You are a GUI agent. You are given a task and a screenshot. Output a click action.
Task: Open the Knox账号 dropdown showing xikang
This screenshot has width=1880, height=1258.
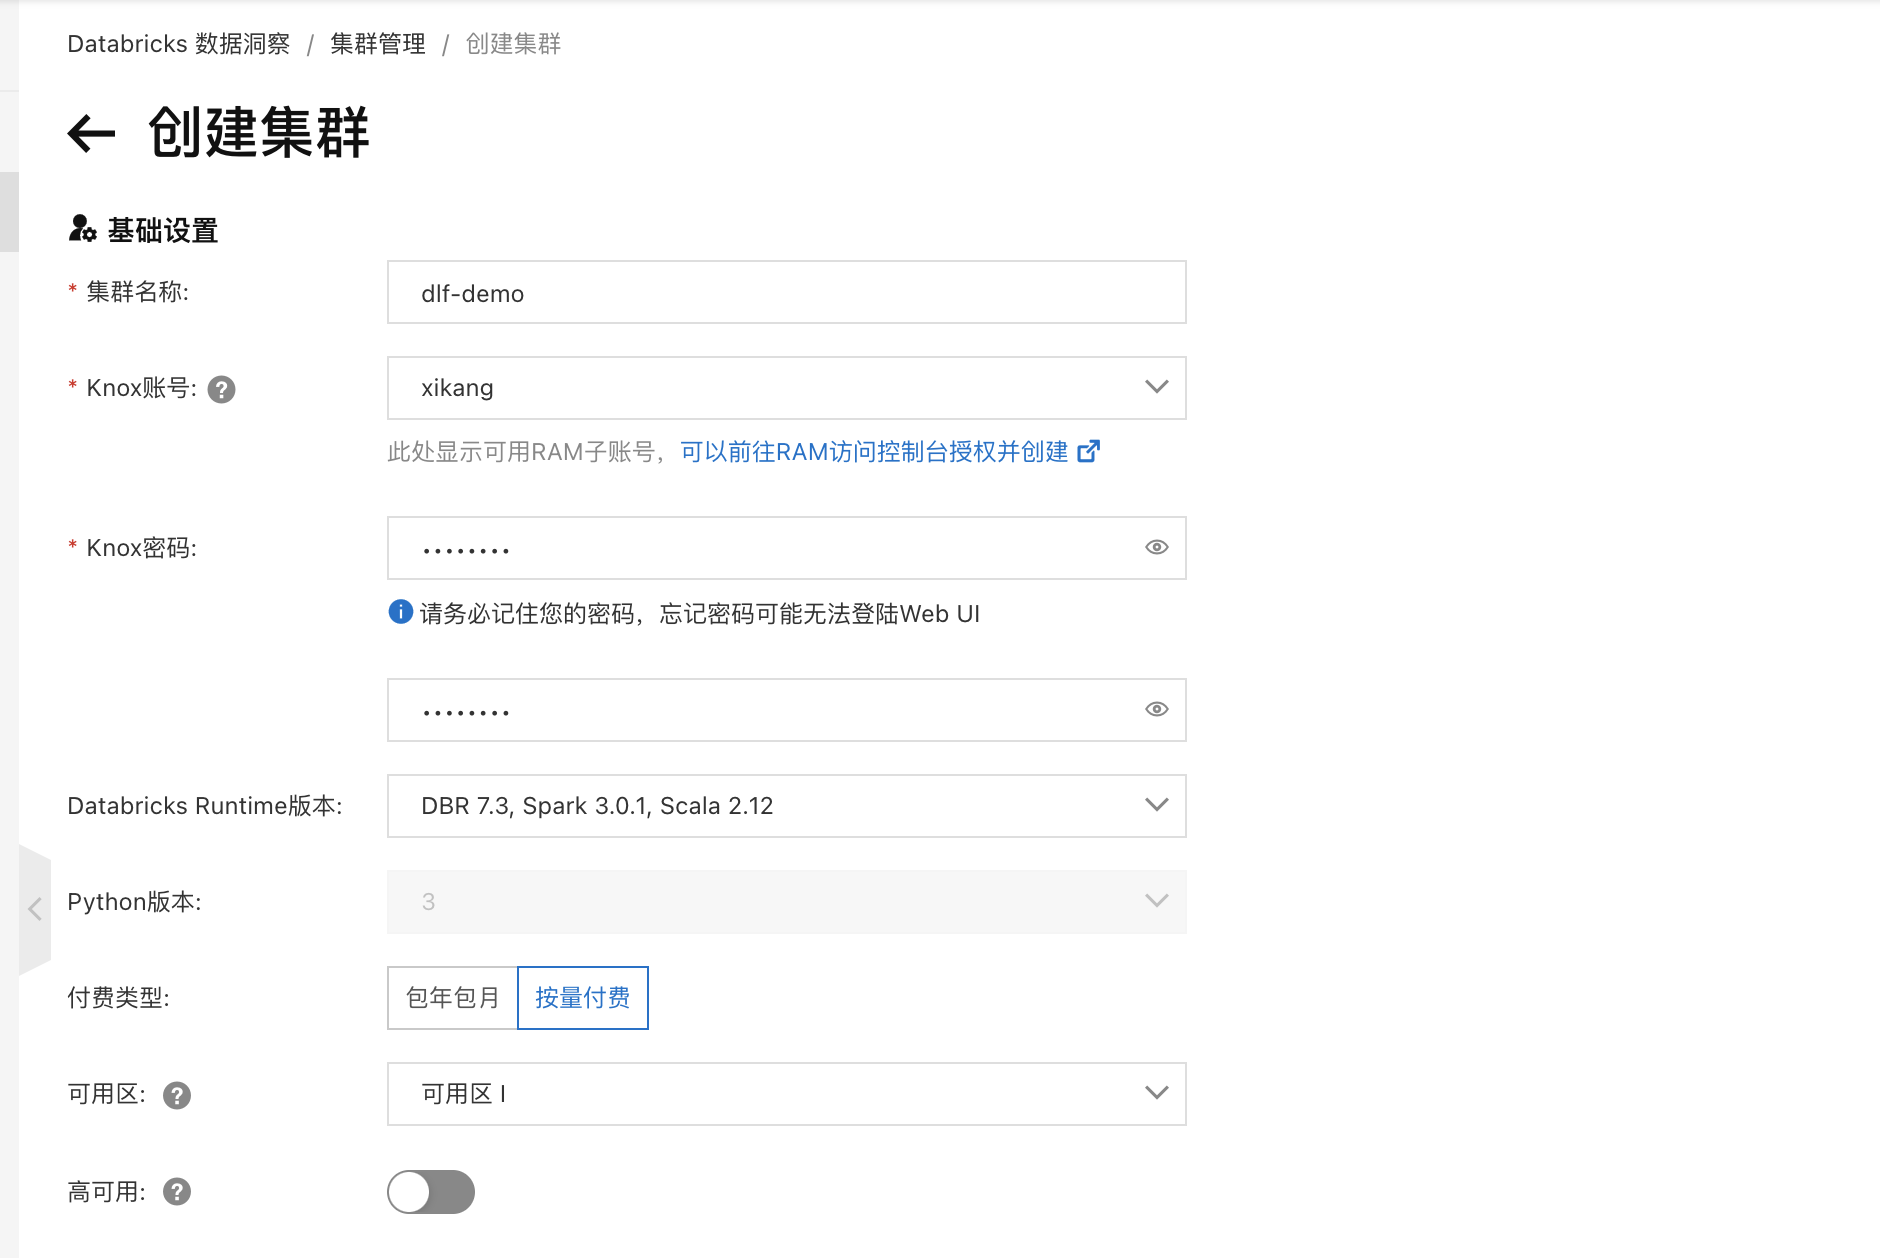tap(787, 388)
